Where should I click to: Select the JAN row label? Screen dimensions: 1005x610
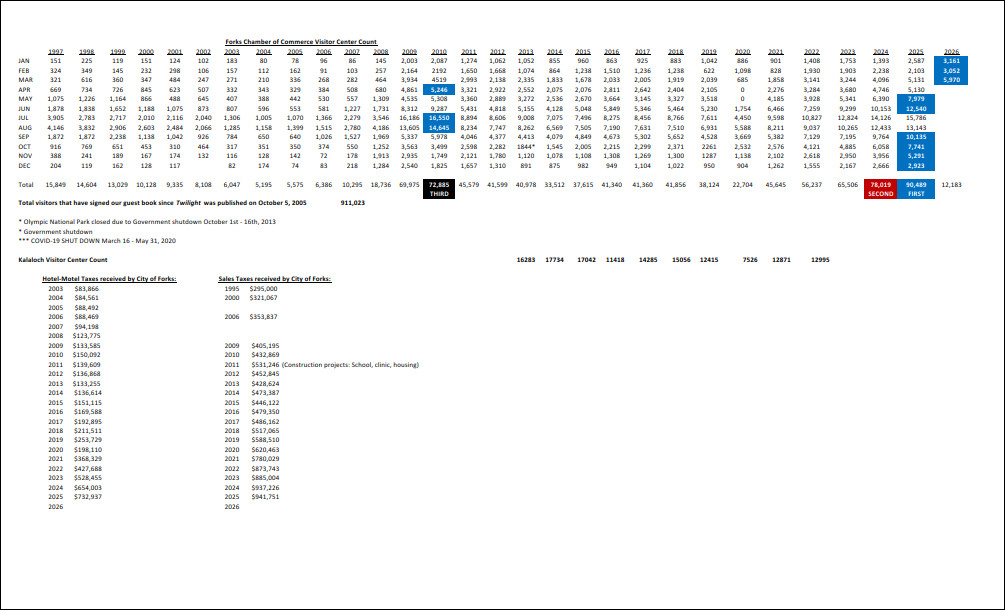click(x=25, y=61)
